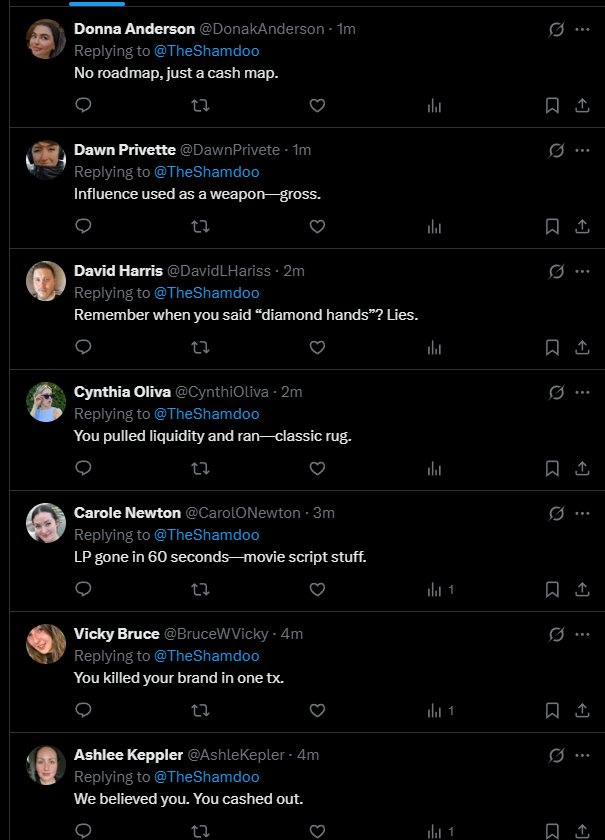Open Vicky Bruce's profile name link

pyautogui.click(x=116, y=634)
